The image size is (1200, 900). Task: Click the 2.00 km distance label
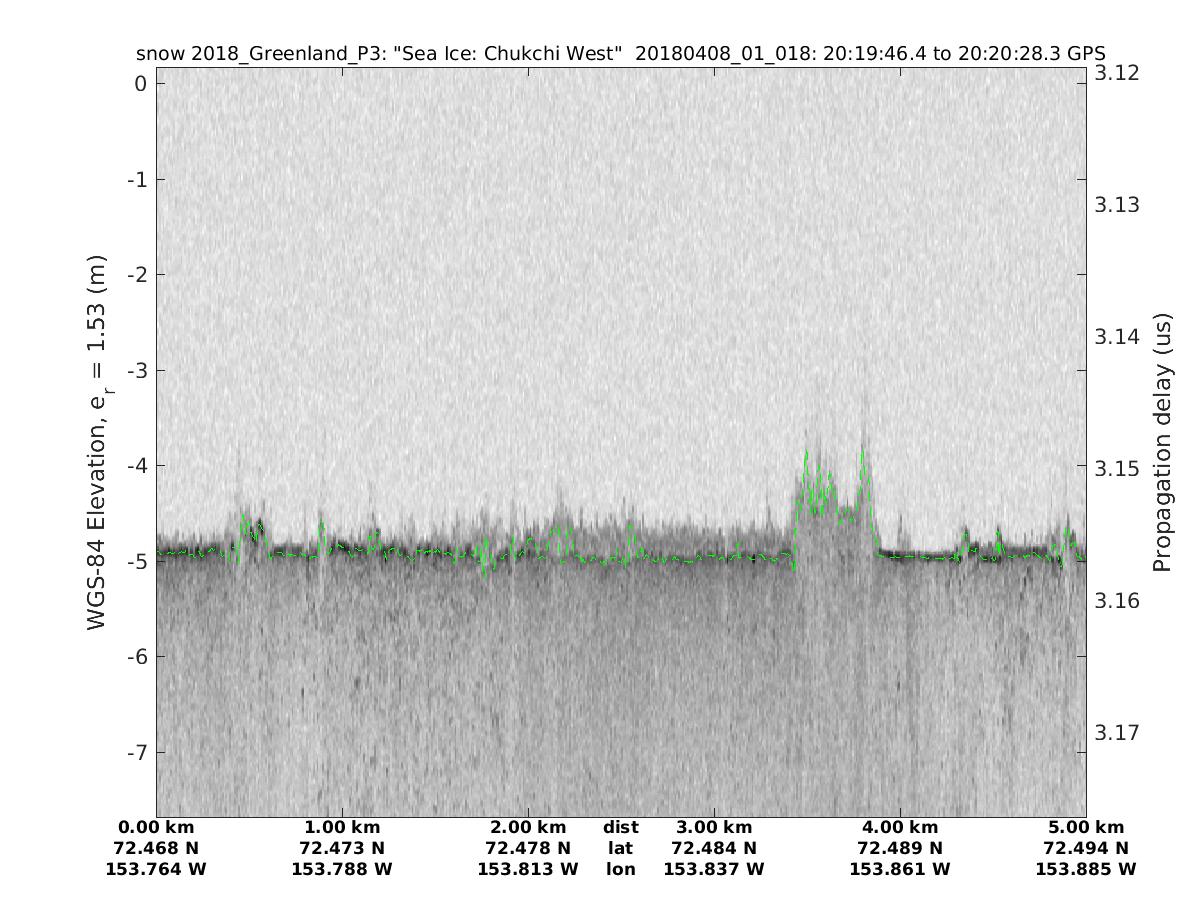click(528, 828)
